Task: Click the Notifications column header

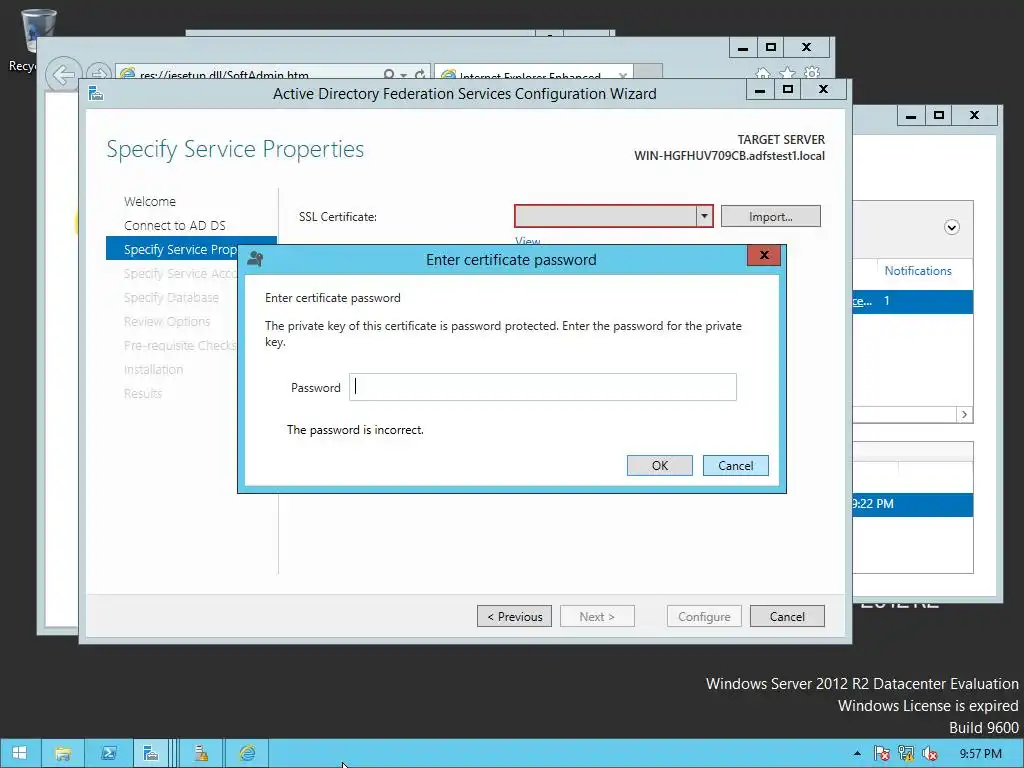Action: tap(918, 270)
